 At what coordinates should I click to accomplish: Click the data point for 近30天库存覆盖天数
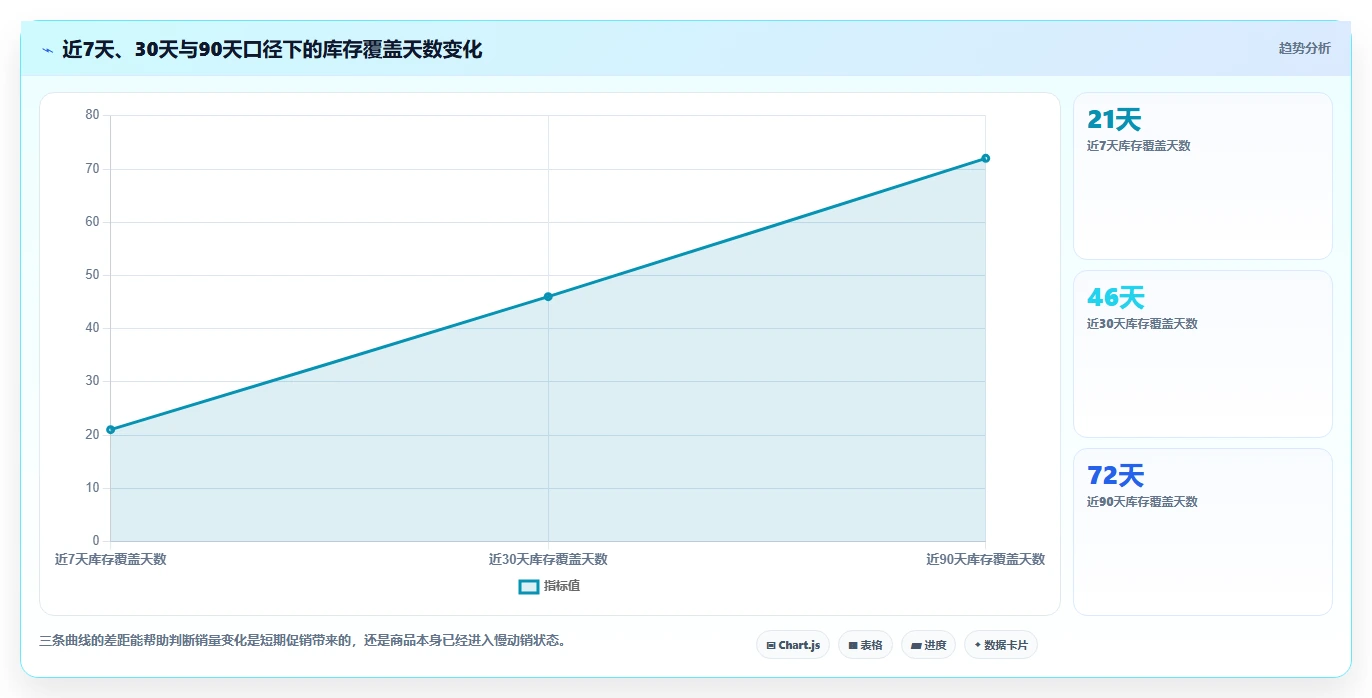(x=548, y=297)
